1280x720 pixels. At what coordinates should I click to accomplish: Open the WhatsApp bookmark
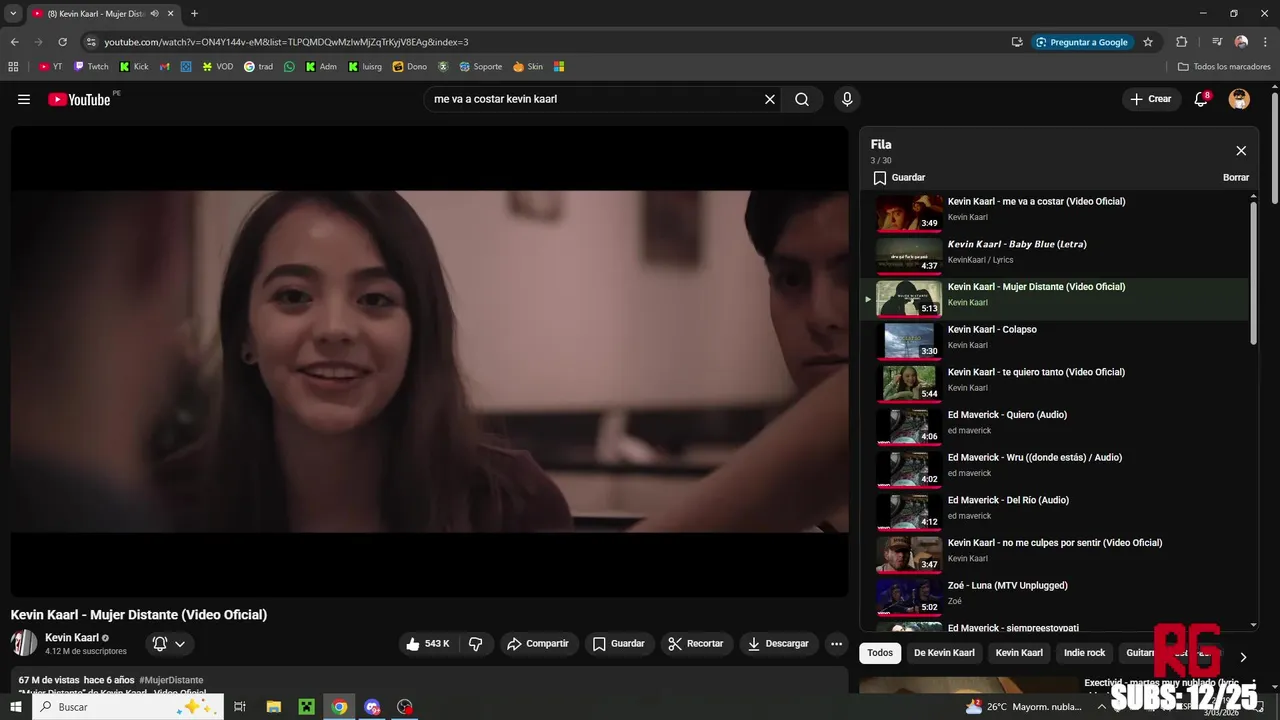pyautogui.click(x=290, y=67)
